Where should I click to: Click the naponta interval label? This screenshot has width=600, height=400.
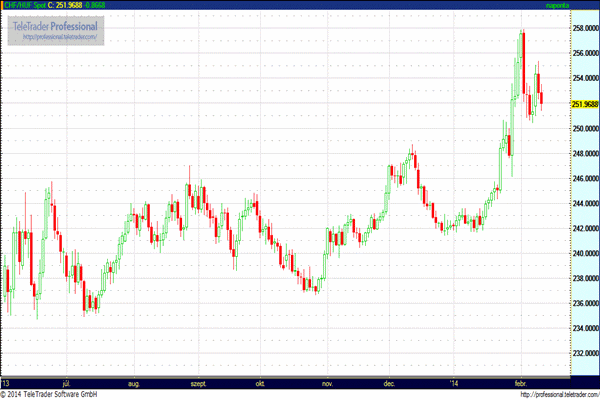557,5
